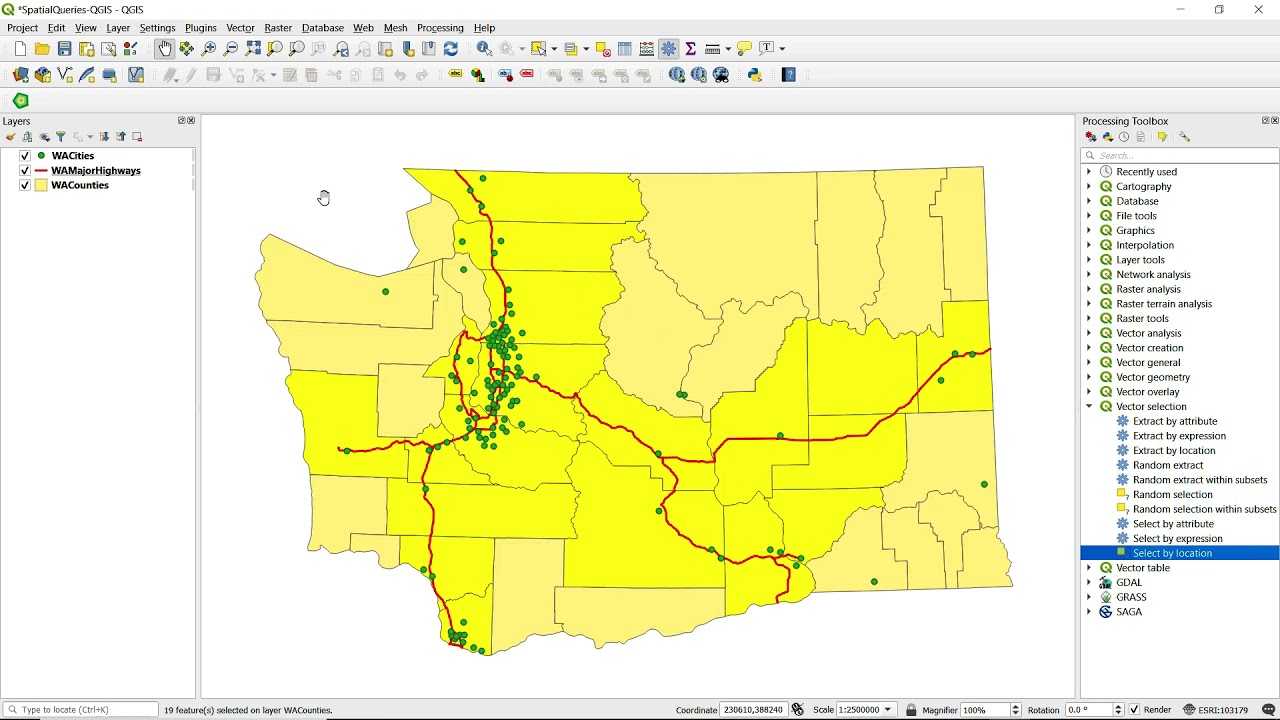
Task: Click Filter Legend funnel icon in Layers
Action: click(60, 137)
